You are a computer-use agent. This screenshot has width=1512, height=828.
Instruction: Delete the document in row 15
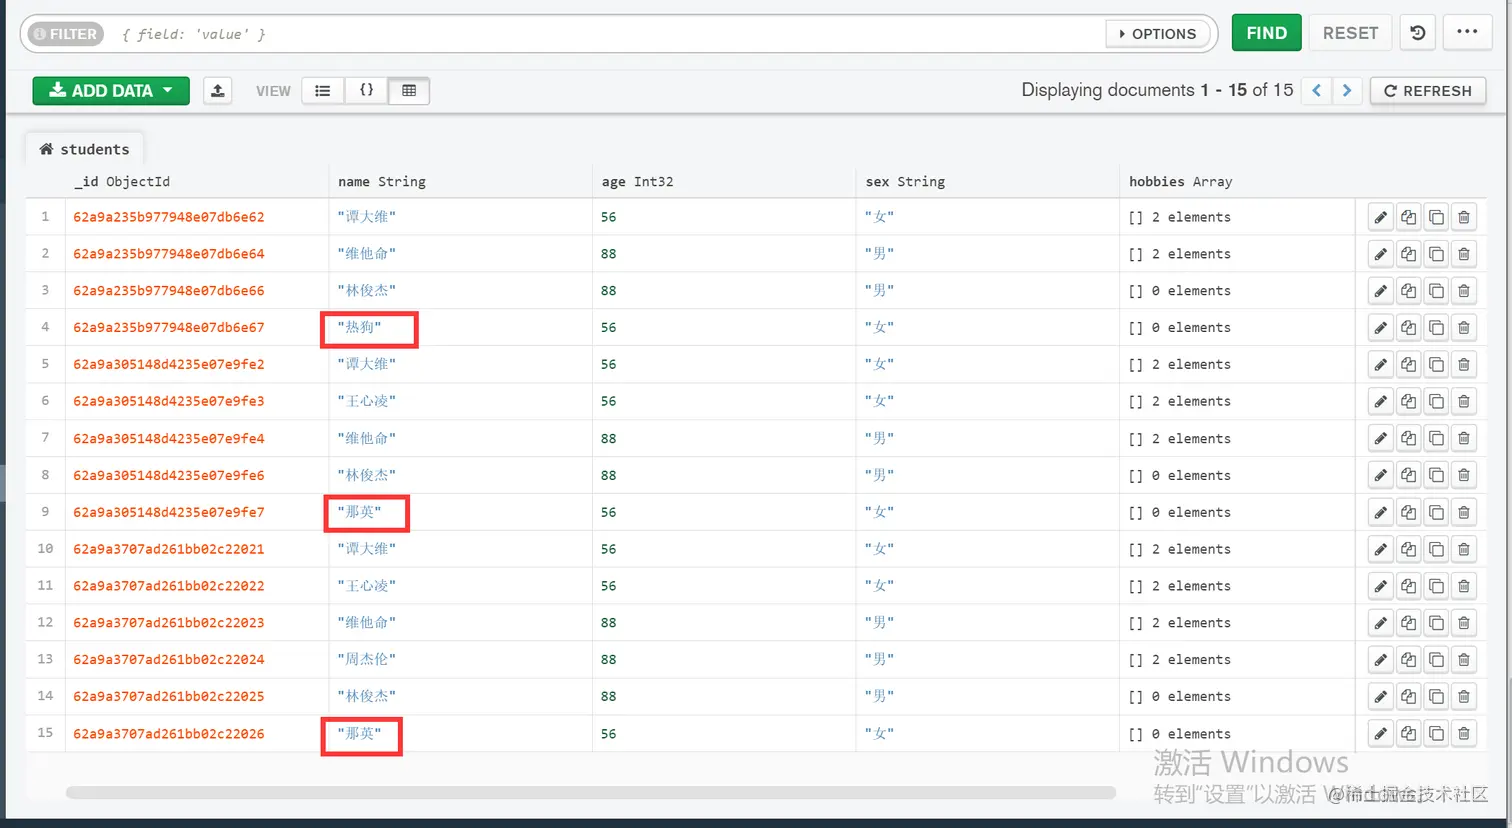tap(1464, 734)
